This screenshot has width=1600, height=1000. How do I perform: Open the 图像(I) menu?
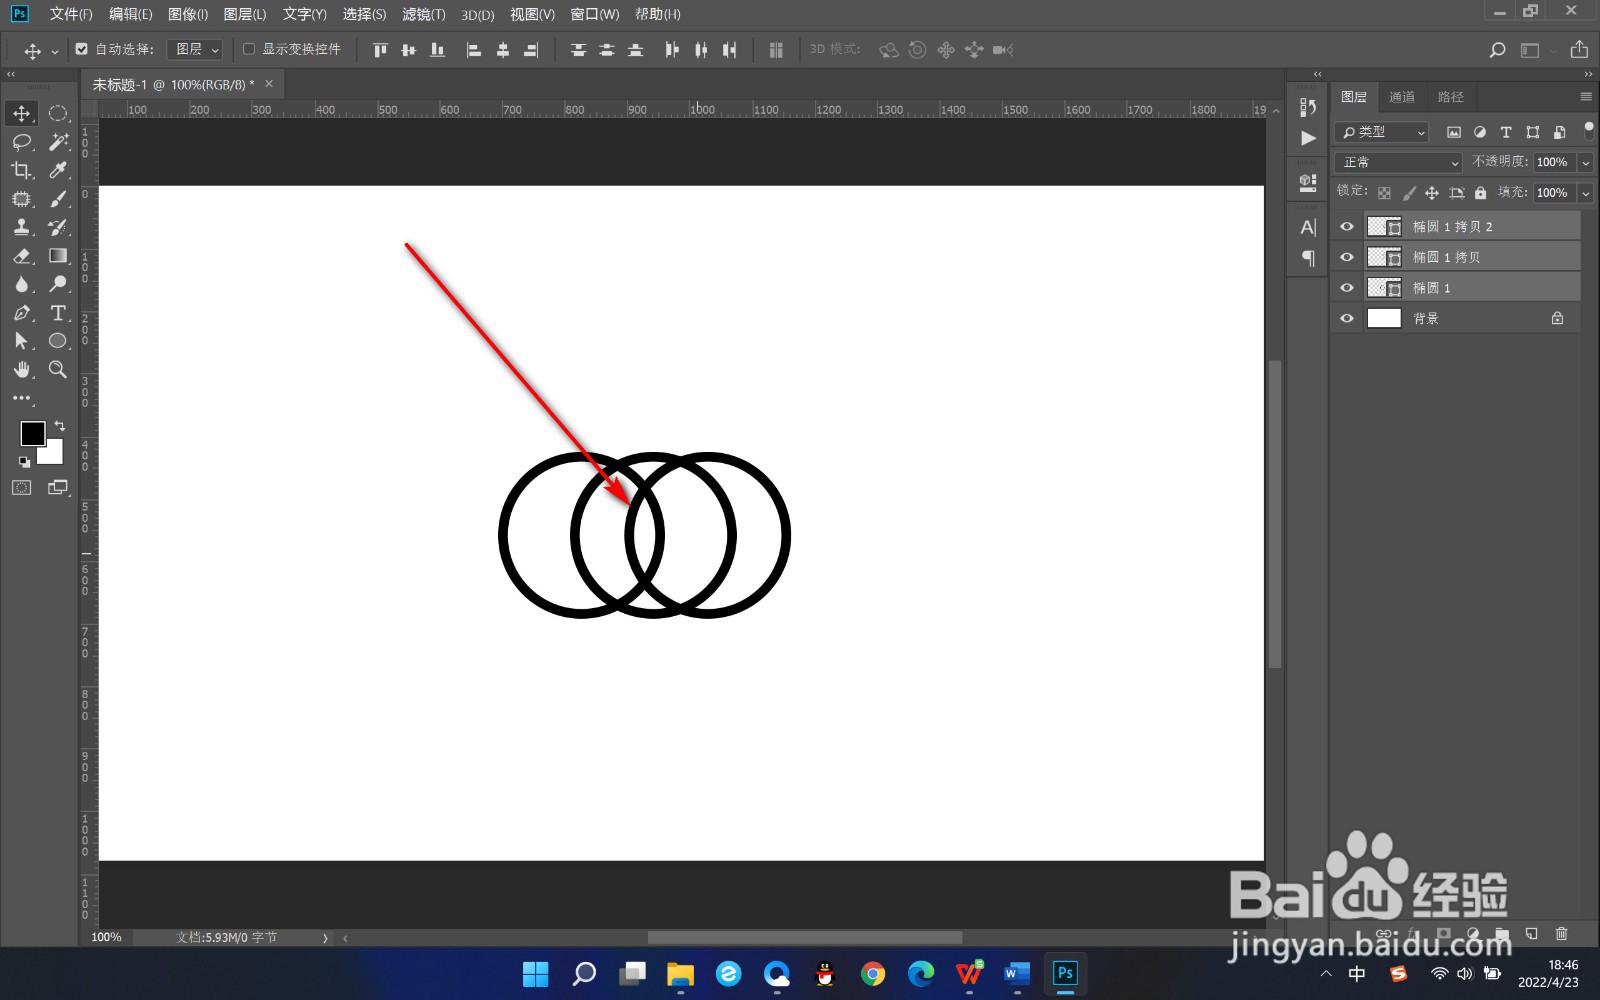188,14
